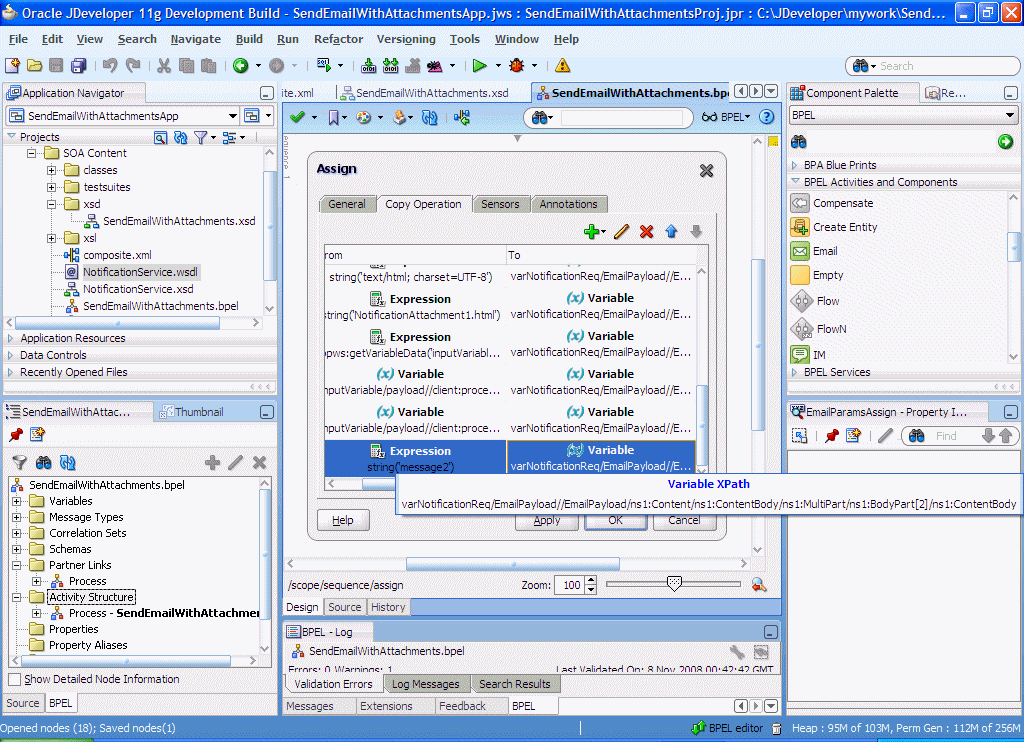The width and height of the screenshot is (1024, 742).
Task: Increase zoom value with stepper up arrow
Action: pyautogui.click(x=591, y=580)
